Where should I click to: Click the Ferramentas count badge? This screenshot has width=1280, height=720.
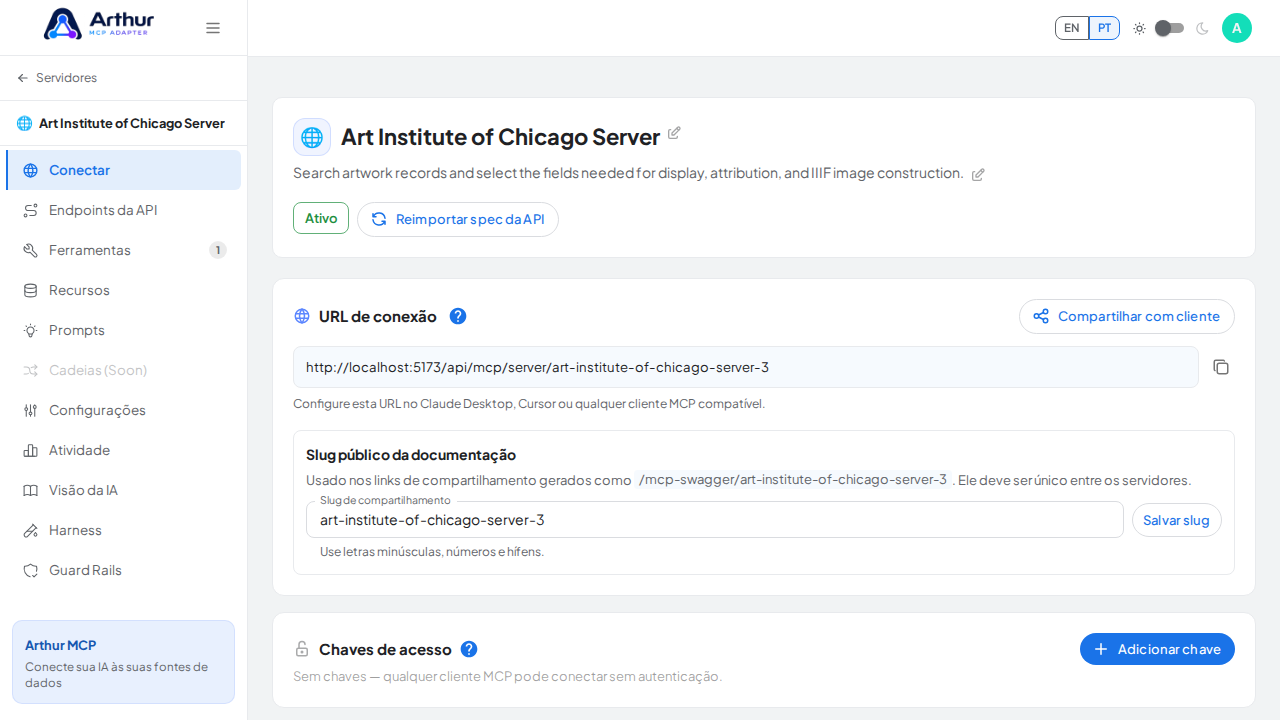click(x=218, y=250)
